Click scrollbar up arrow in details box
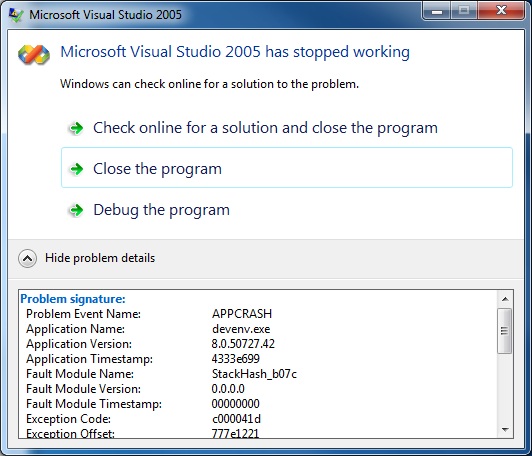This screenshot has width=532, height=456. point(505,299)
